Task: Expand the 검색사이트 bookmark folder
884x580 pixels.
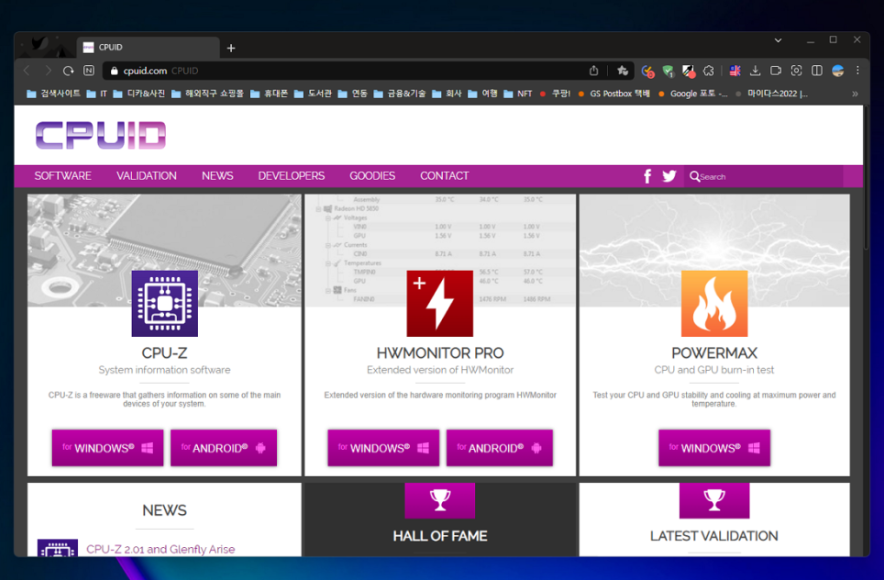Action: (x=54, y=94)
